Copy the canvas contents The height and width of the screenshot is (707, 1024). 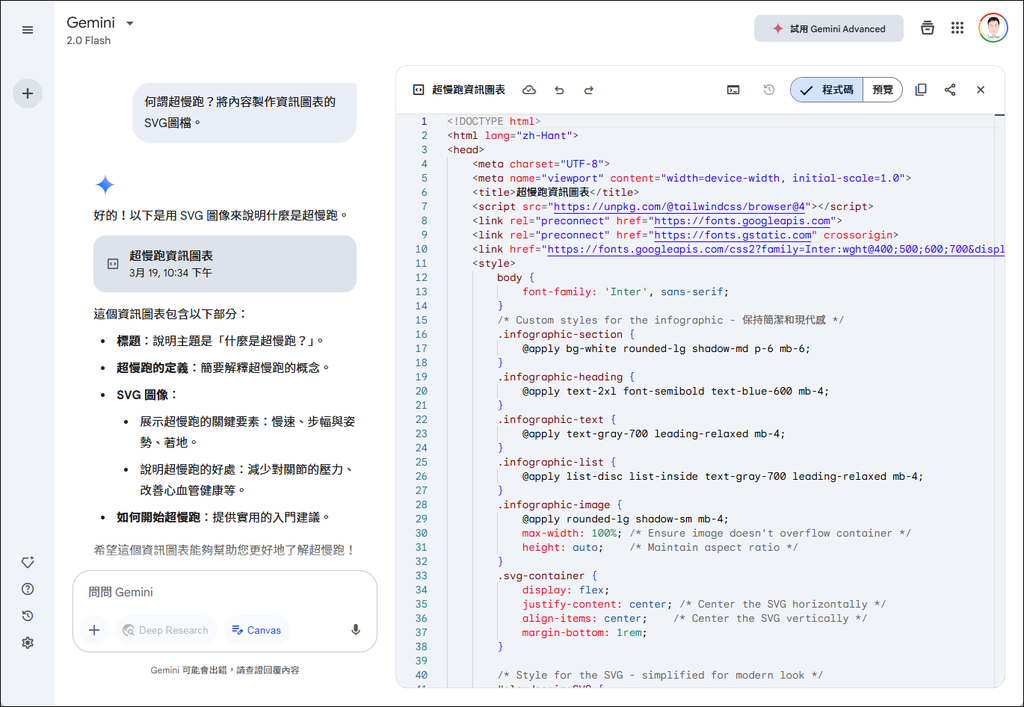click(921, 90)
